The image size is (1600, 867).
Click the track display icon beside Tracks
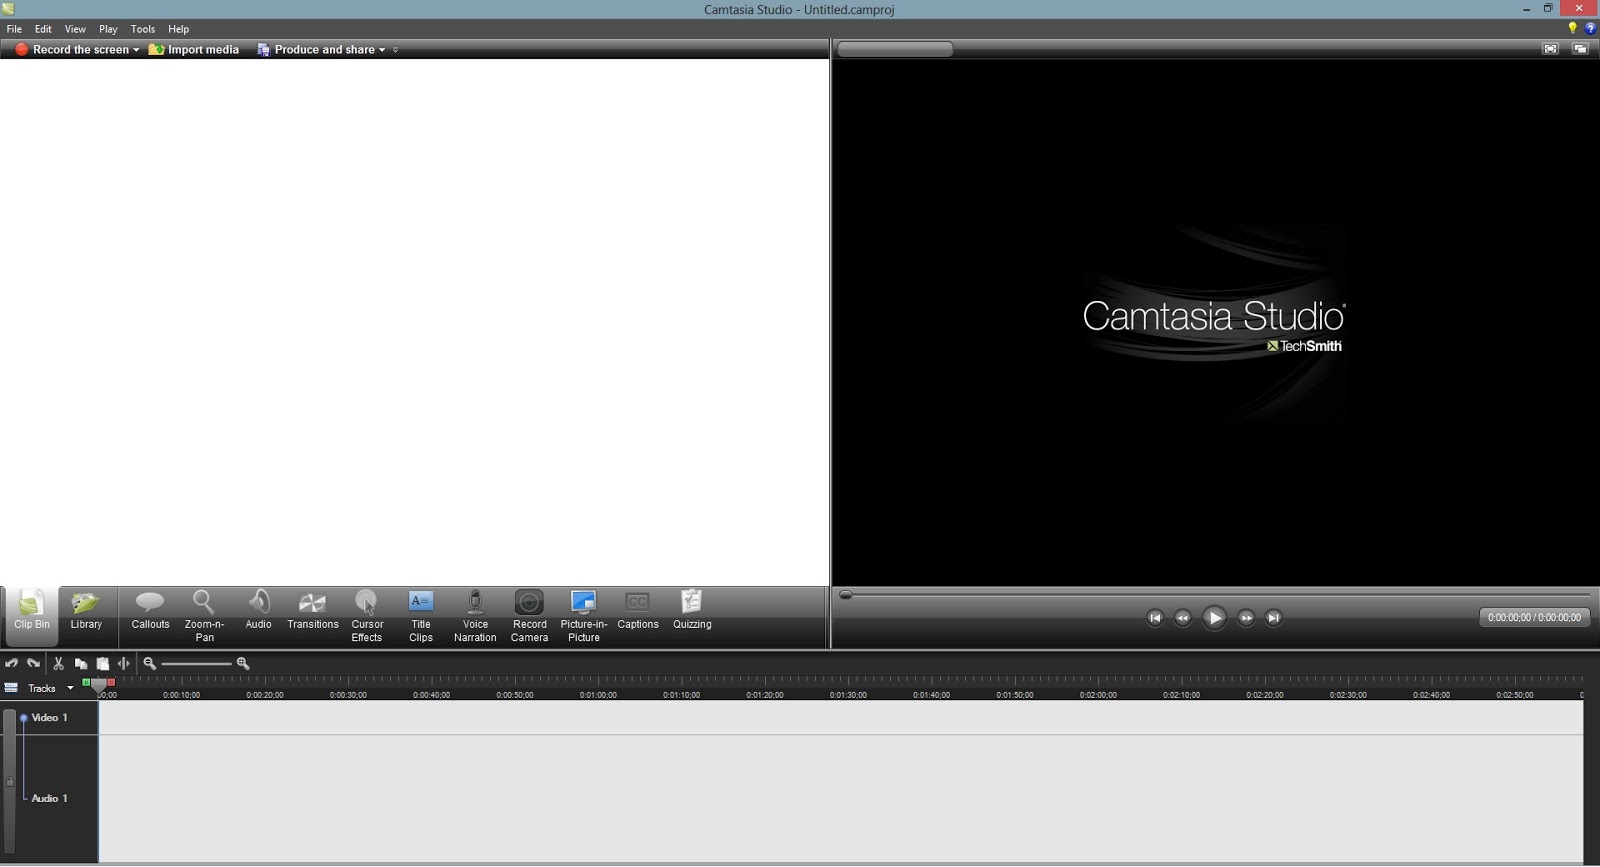[x=11, y=688]
